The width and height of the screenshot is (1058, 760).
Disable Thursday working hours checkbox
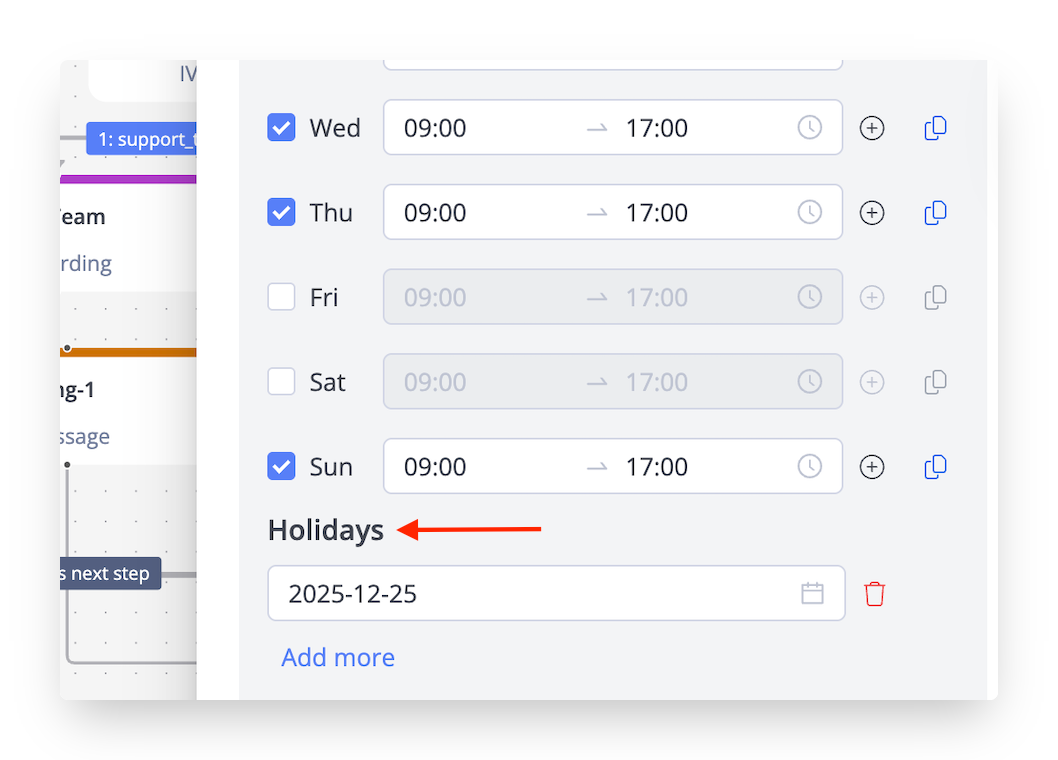pos(282,213)
